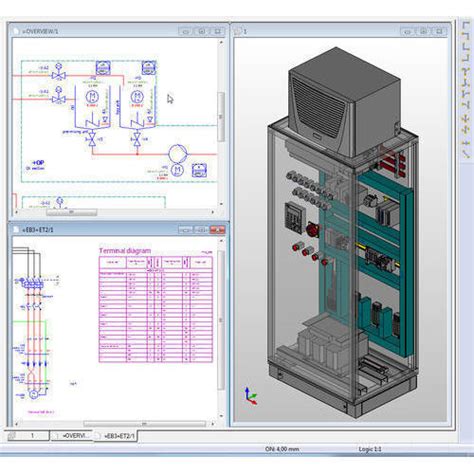Select the cross junction connection tool

pos(466,118)
